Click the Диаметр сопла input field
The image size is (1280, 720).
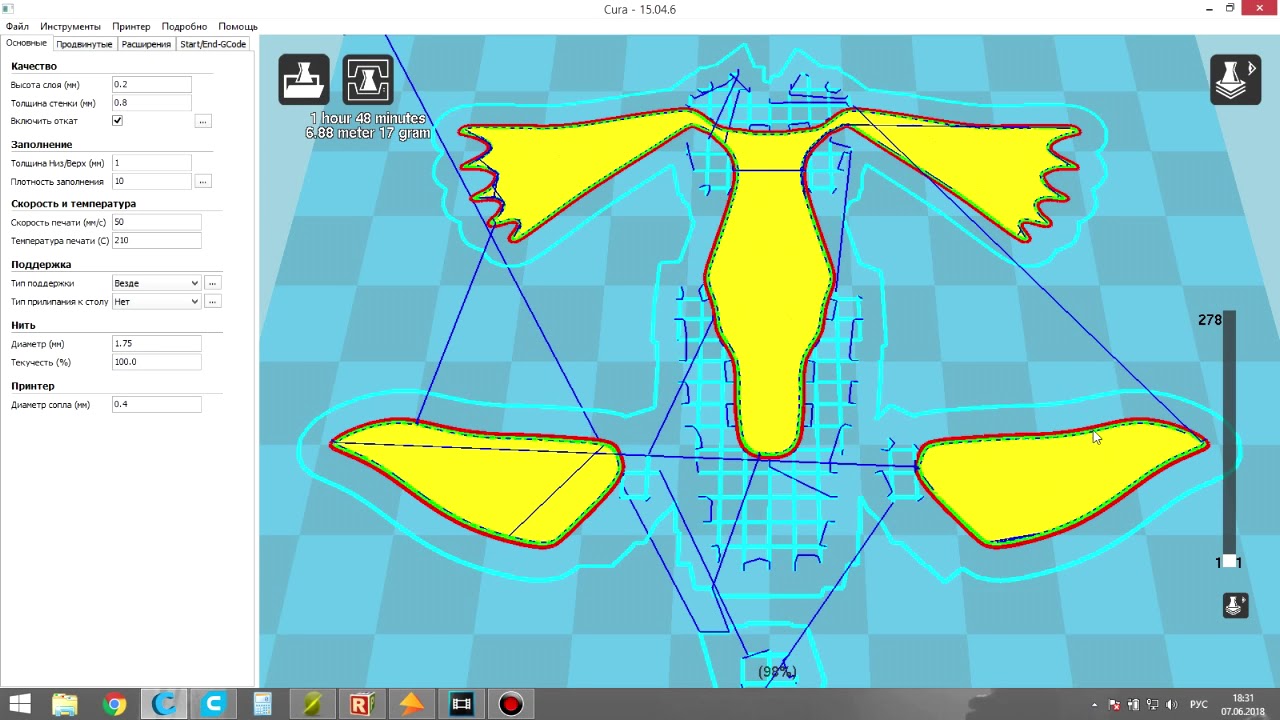pyautogui.click(x=156, y=404)
